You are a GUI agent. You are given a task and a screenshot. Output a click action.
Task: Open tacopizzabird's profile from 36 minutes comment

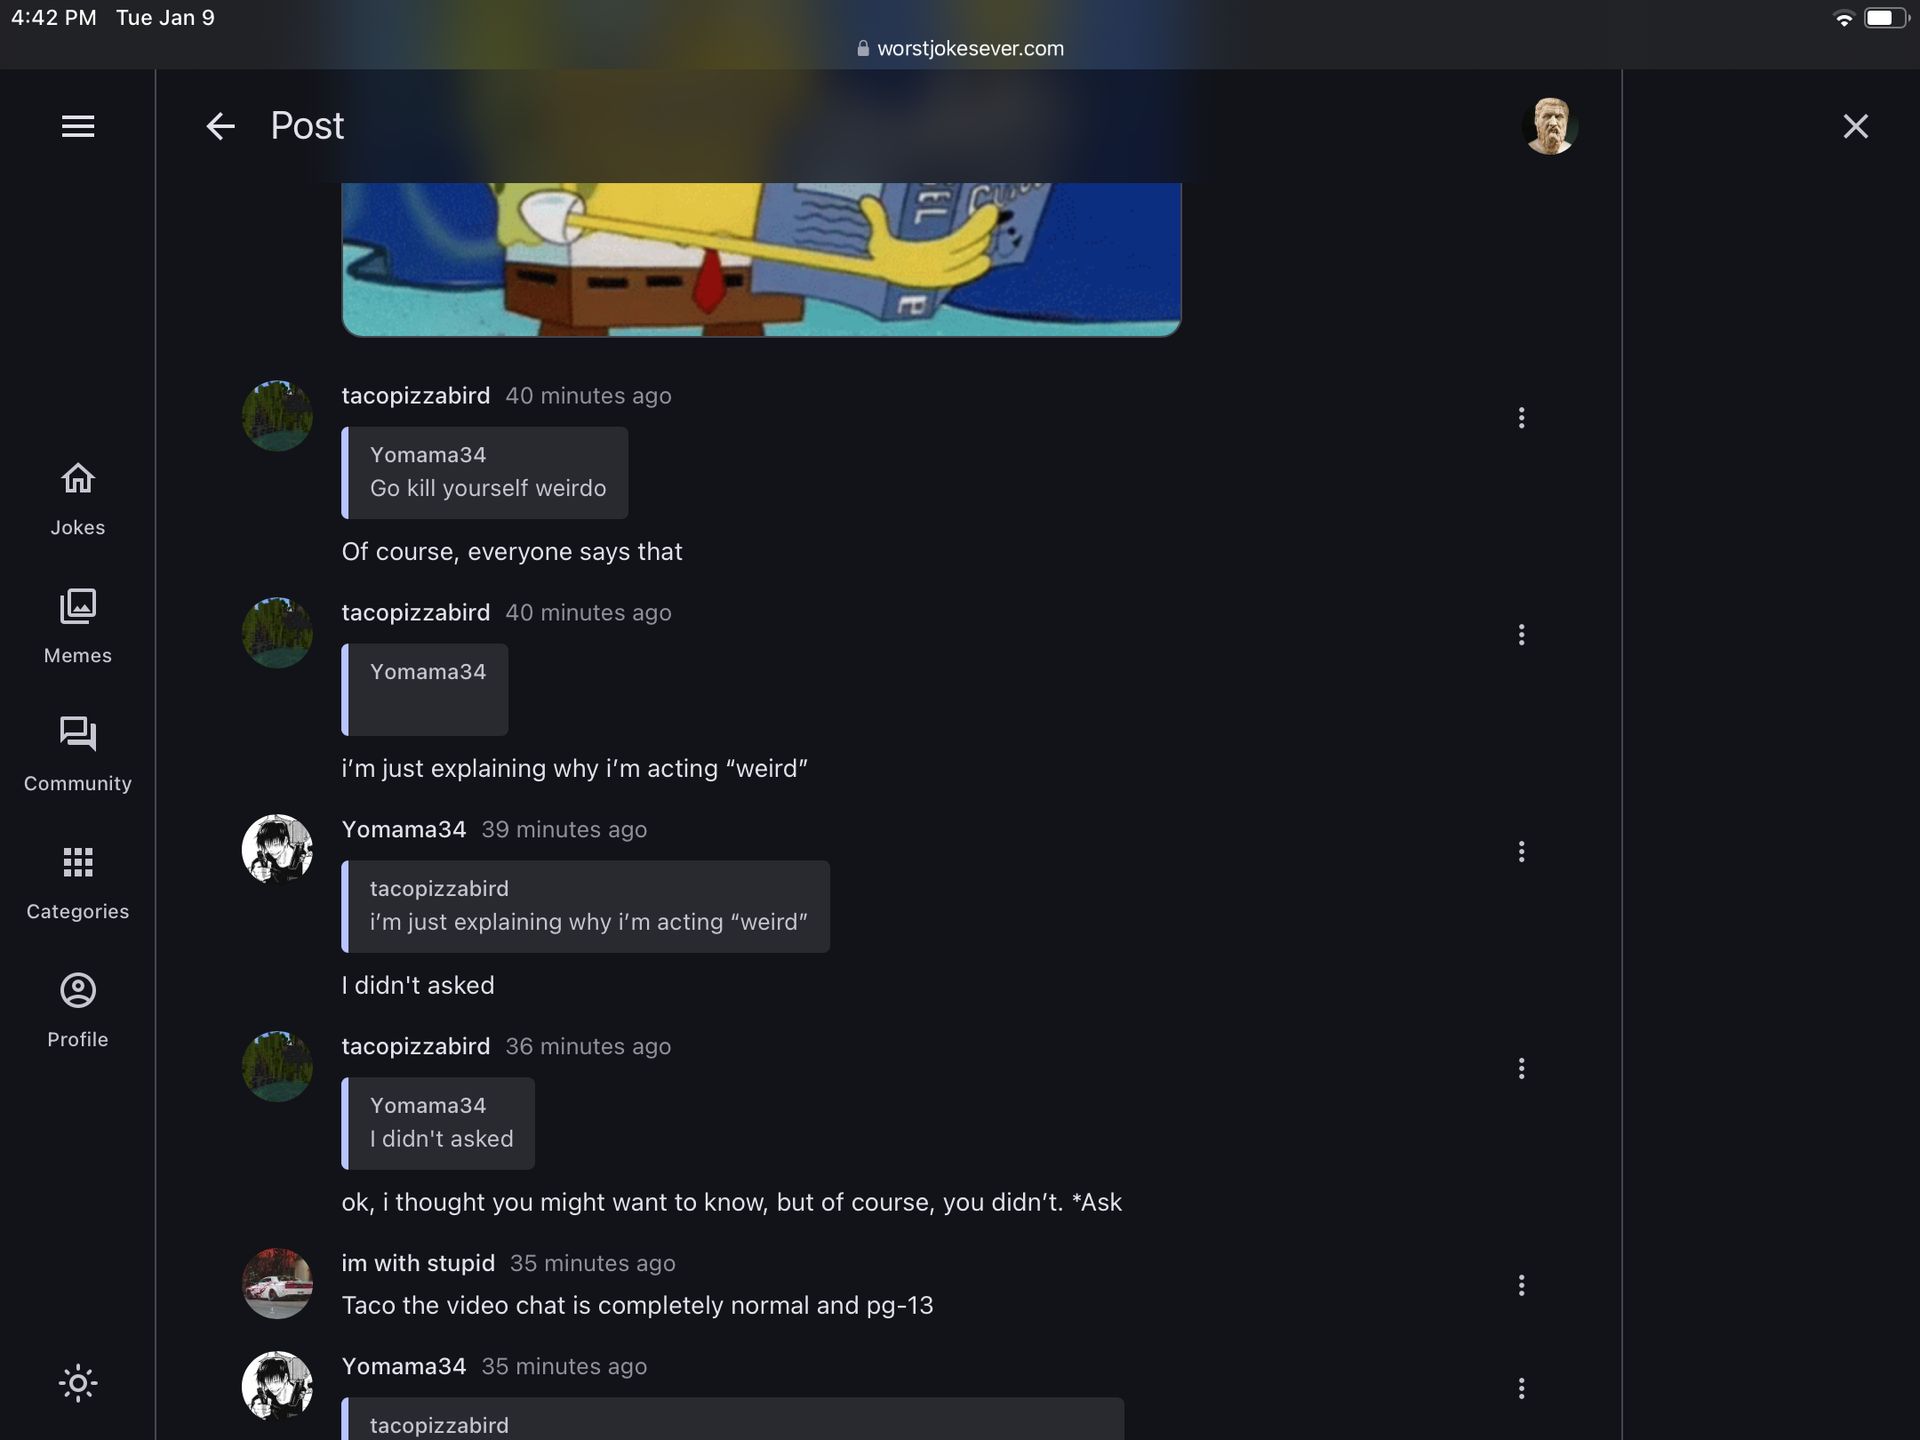pyautogui.click(x=416, y=1046)
